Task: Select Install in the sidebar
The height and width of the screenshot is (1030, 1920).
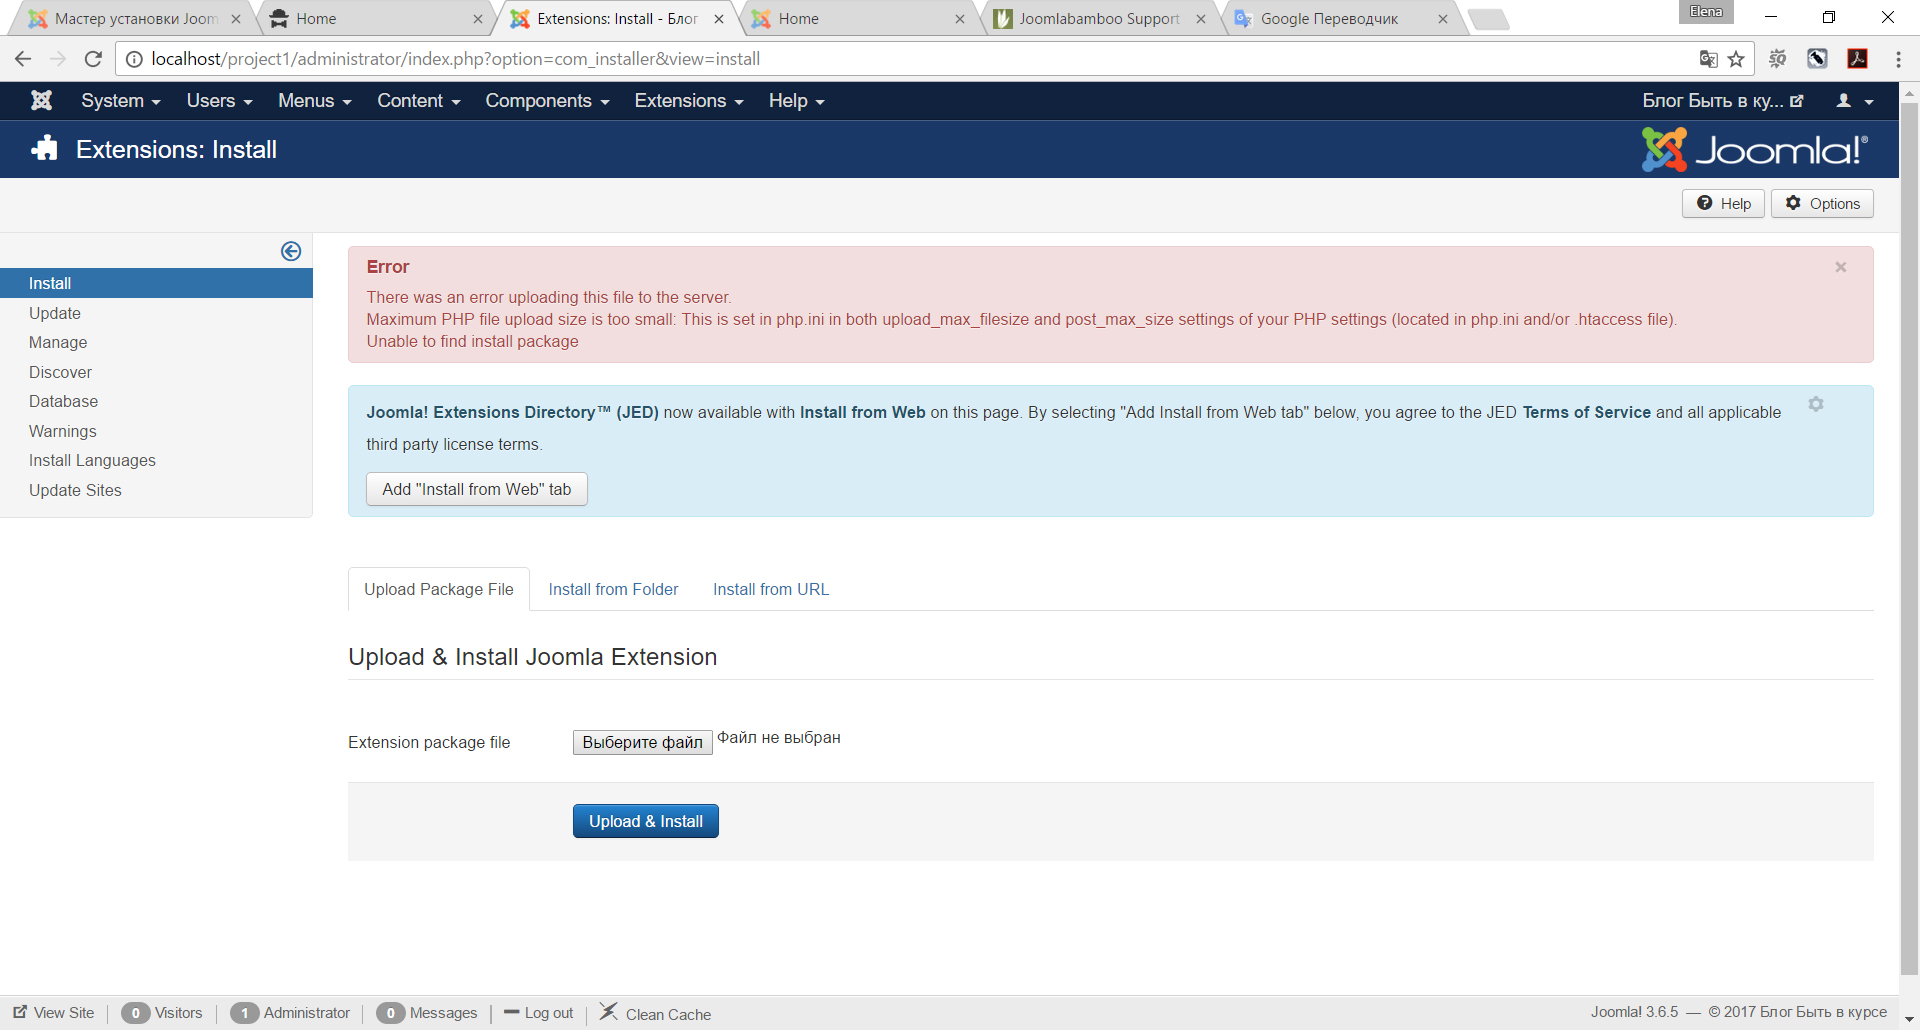Action: pos(156,283)
